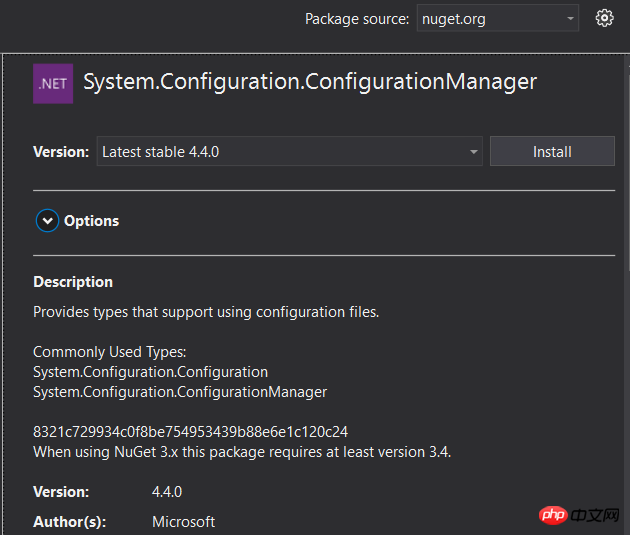The width and height of the screenshot is (630, 535).
Task: Expand Options using the circled chevron
Action: coord(47,221)
